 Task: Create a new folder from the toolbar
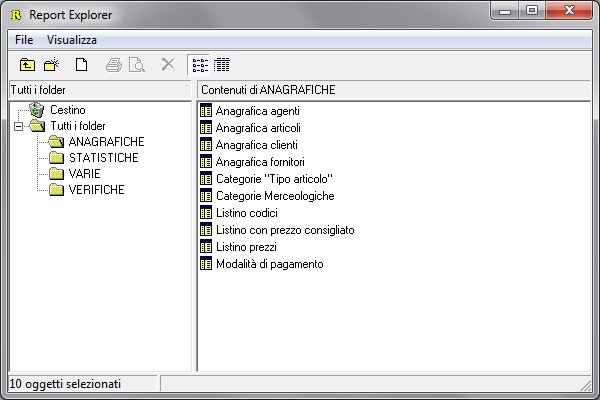pos(51,65)
